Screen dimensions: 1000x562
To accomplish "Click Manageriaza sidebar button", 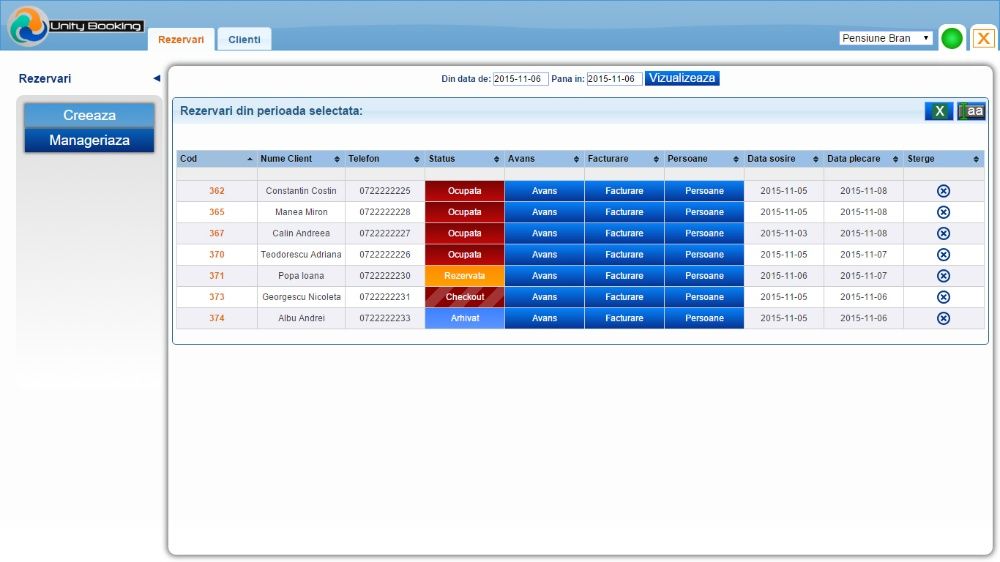I will [x=89, y=140].
